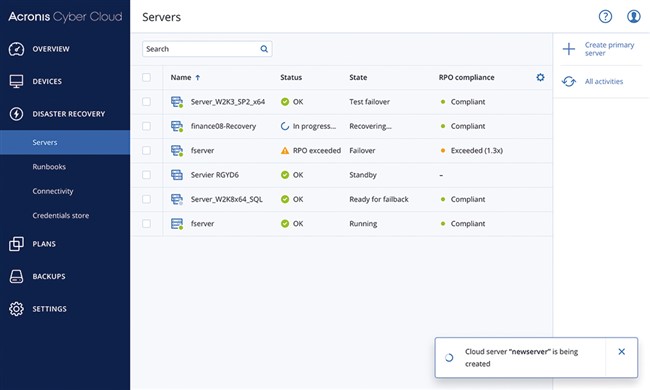The height and width of the screenshot is (390, 650).
Task: Sort by Name column header
Action: click(x=181, y=78)
